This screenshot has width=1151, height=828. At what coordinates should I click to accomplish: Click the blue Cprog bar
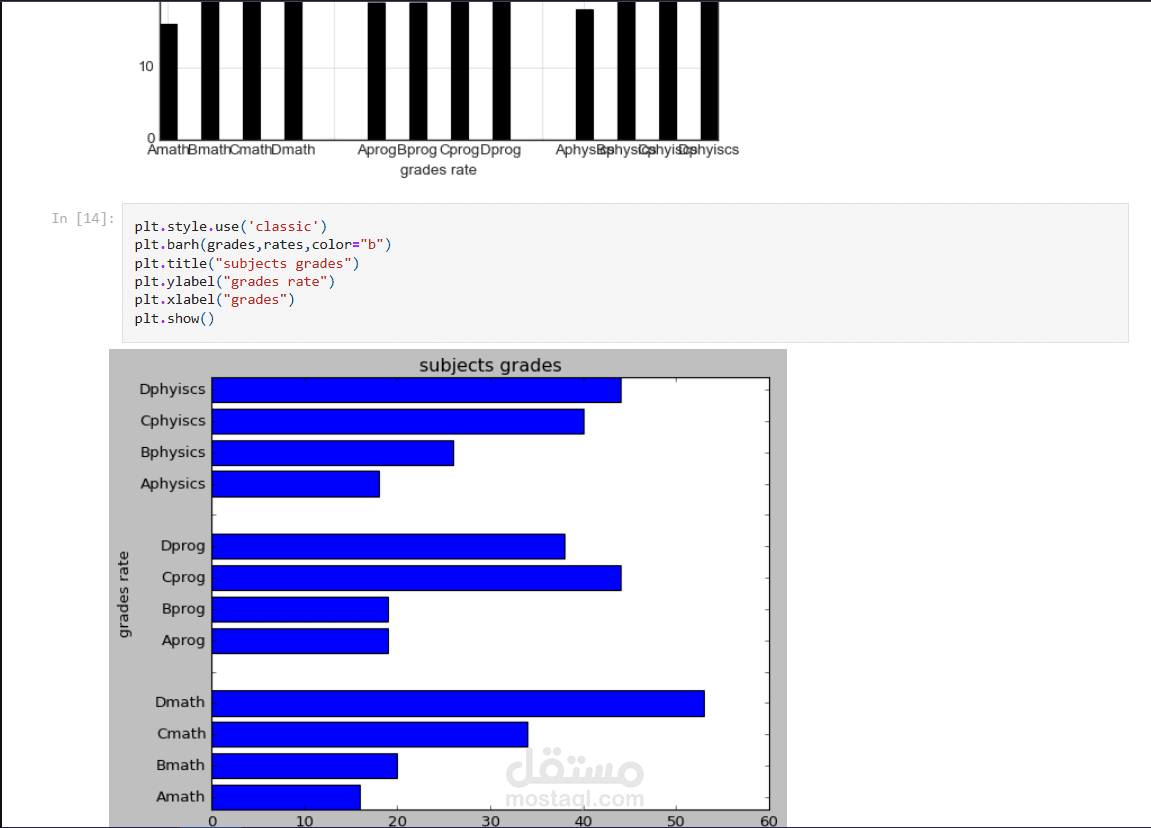point(416,578)
